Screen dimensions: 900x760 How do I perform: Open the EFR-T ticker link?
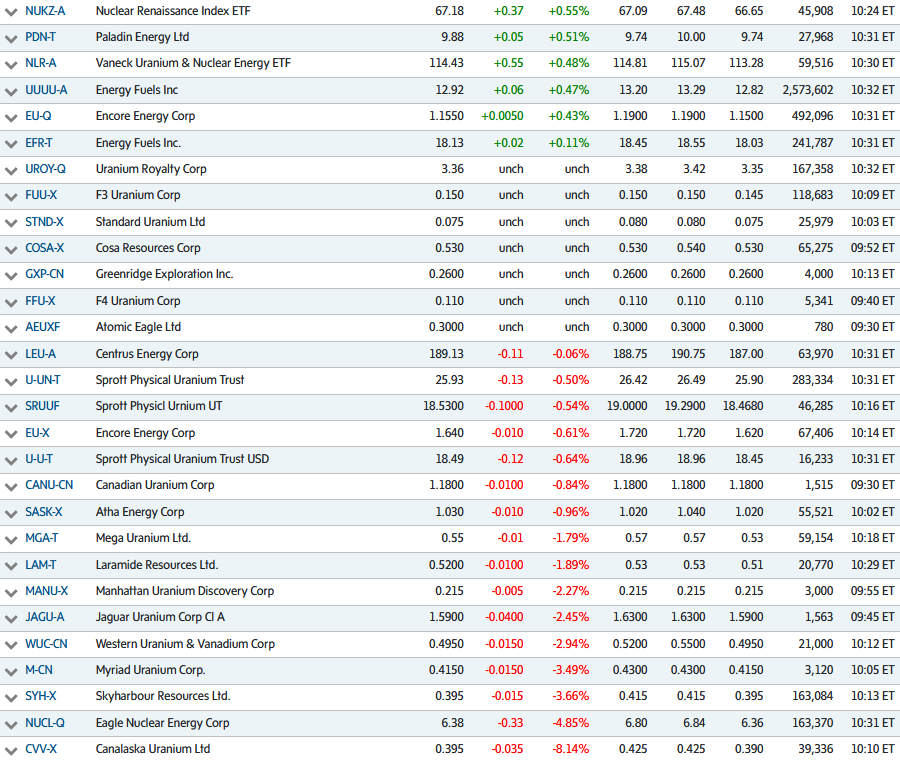[39, 142]
